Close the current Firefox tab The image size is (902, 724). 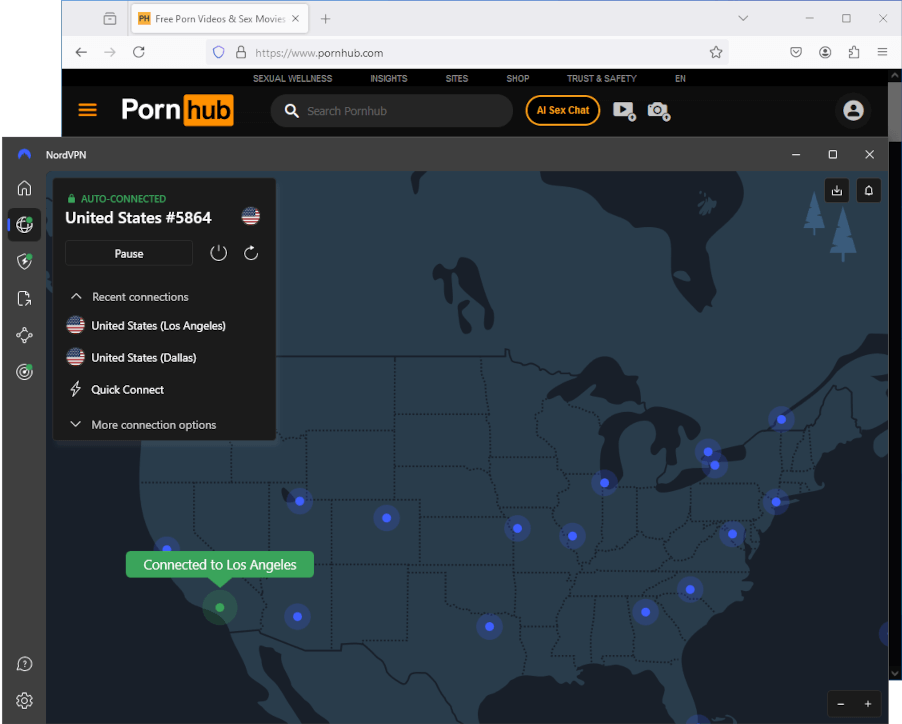295,19
